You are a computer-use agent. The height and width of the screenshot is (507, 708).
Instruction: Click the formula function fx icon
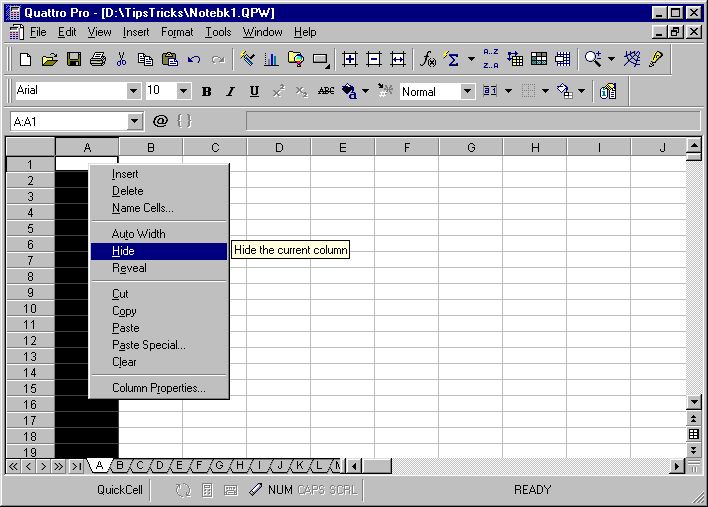(x=428, y=59)
